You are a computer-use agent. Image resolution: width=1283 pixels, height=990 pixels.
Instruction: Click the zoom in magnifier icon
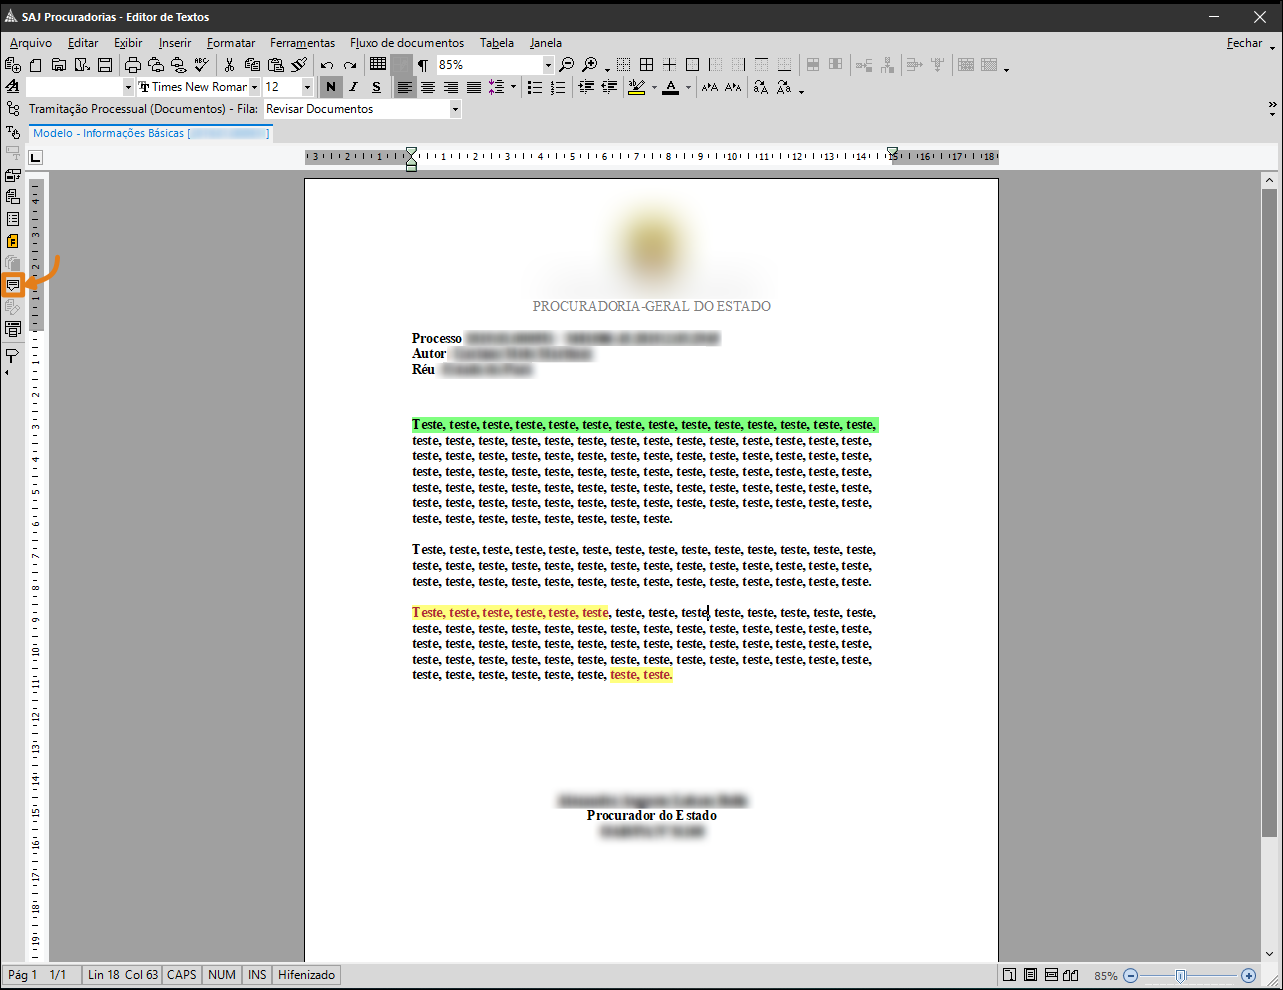[x=590, y=65]
